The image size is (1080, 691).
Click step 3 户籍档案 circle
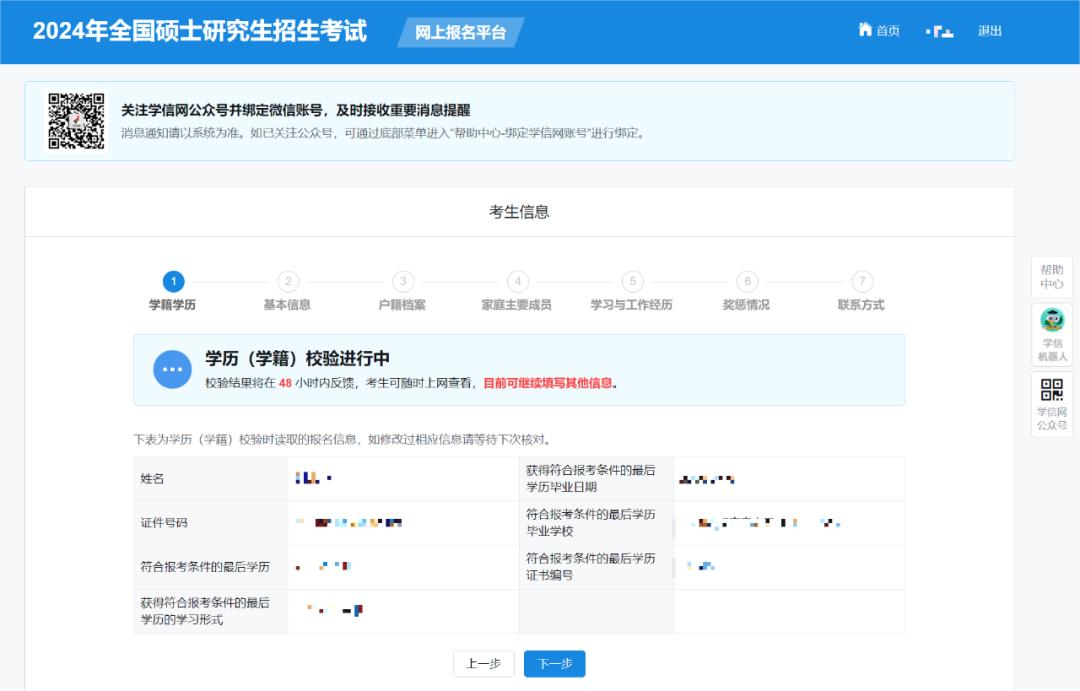pos(402,282)
